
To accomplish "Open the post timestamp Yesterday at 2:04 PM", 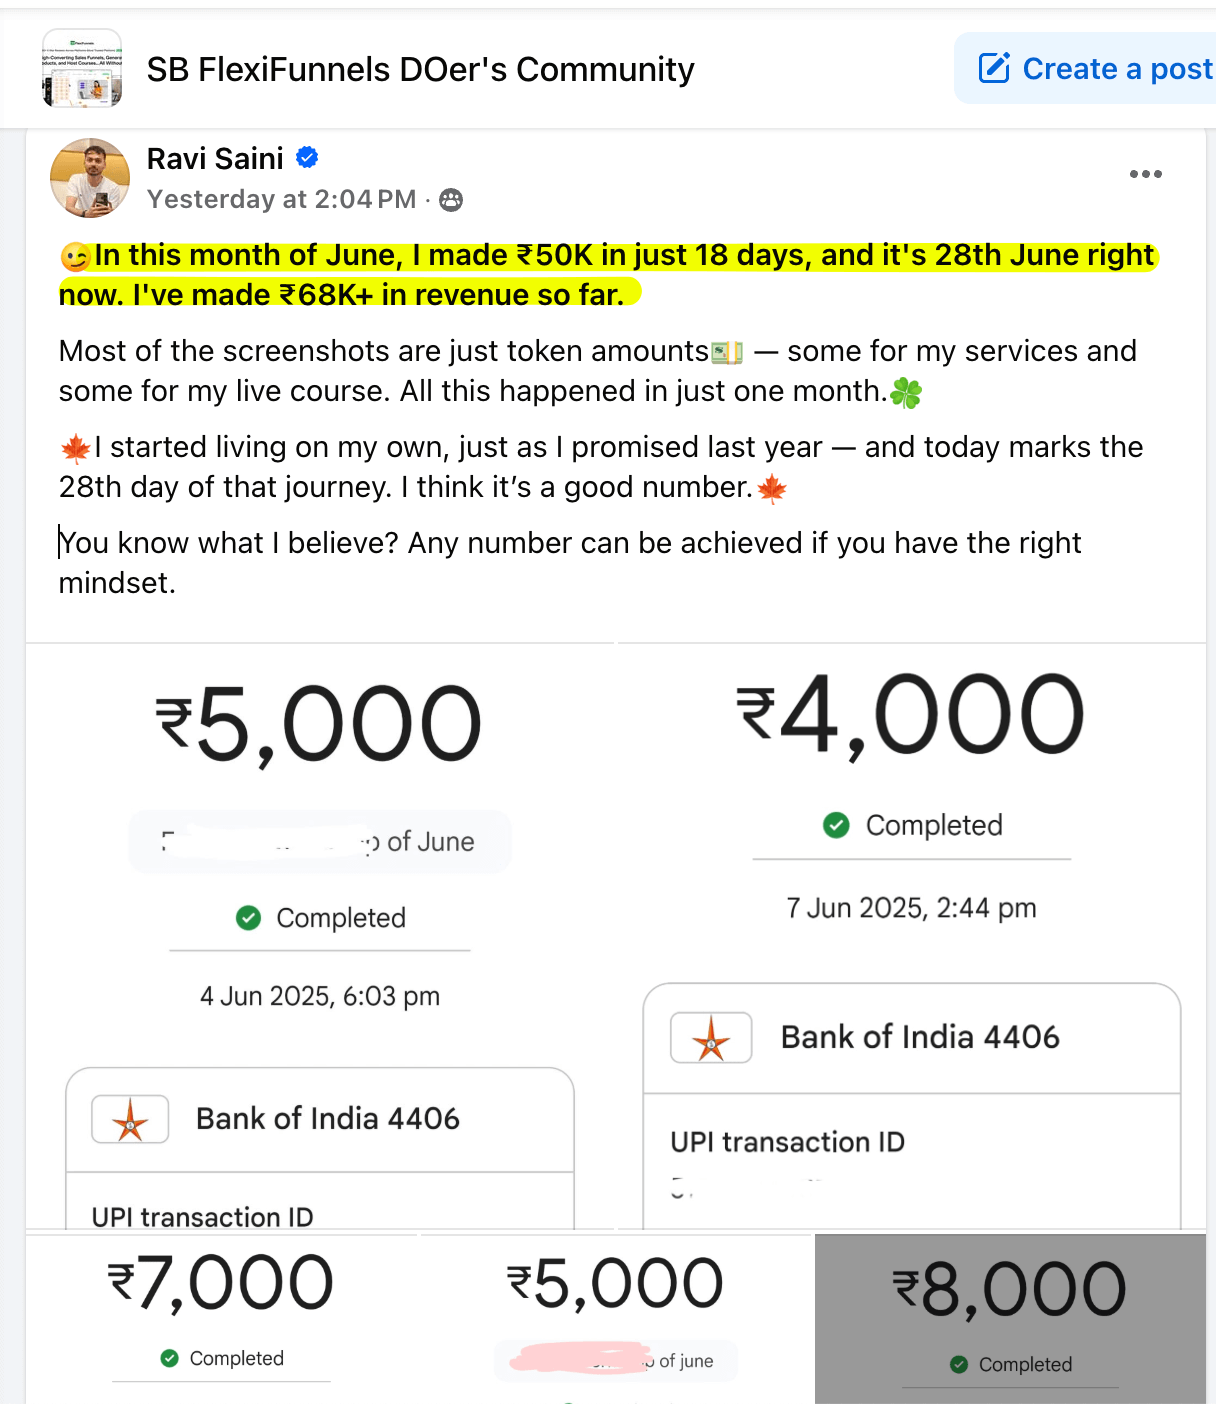I will [x=281, y=199].
